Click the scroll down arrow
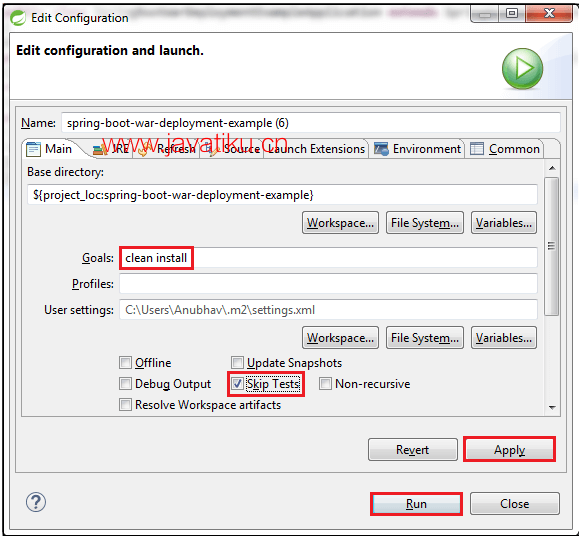This screenshot has width=579, height=538. (x=552, y=408)
